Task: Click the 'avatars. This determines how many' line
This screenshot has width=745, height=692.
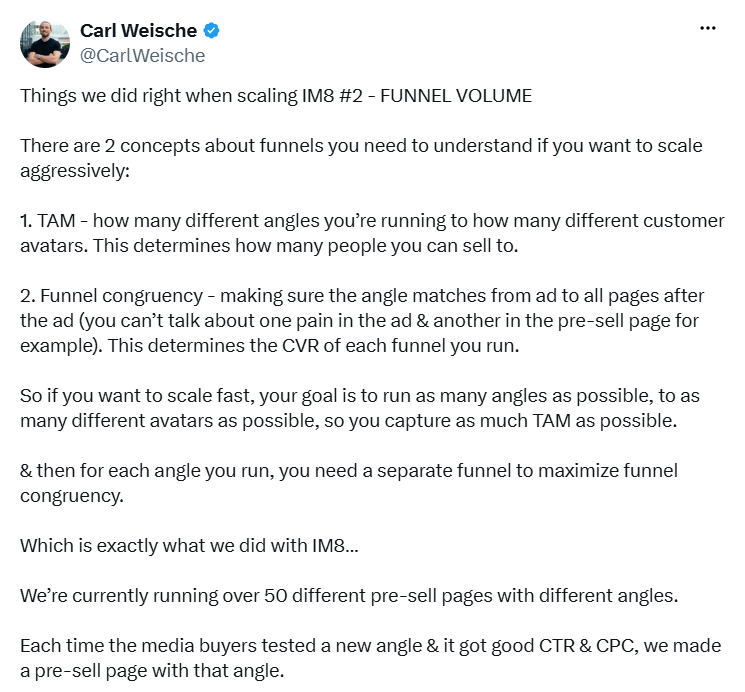Action: (x=269, y=246)
